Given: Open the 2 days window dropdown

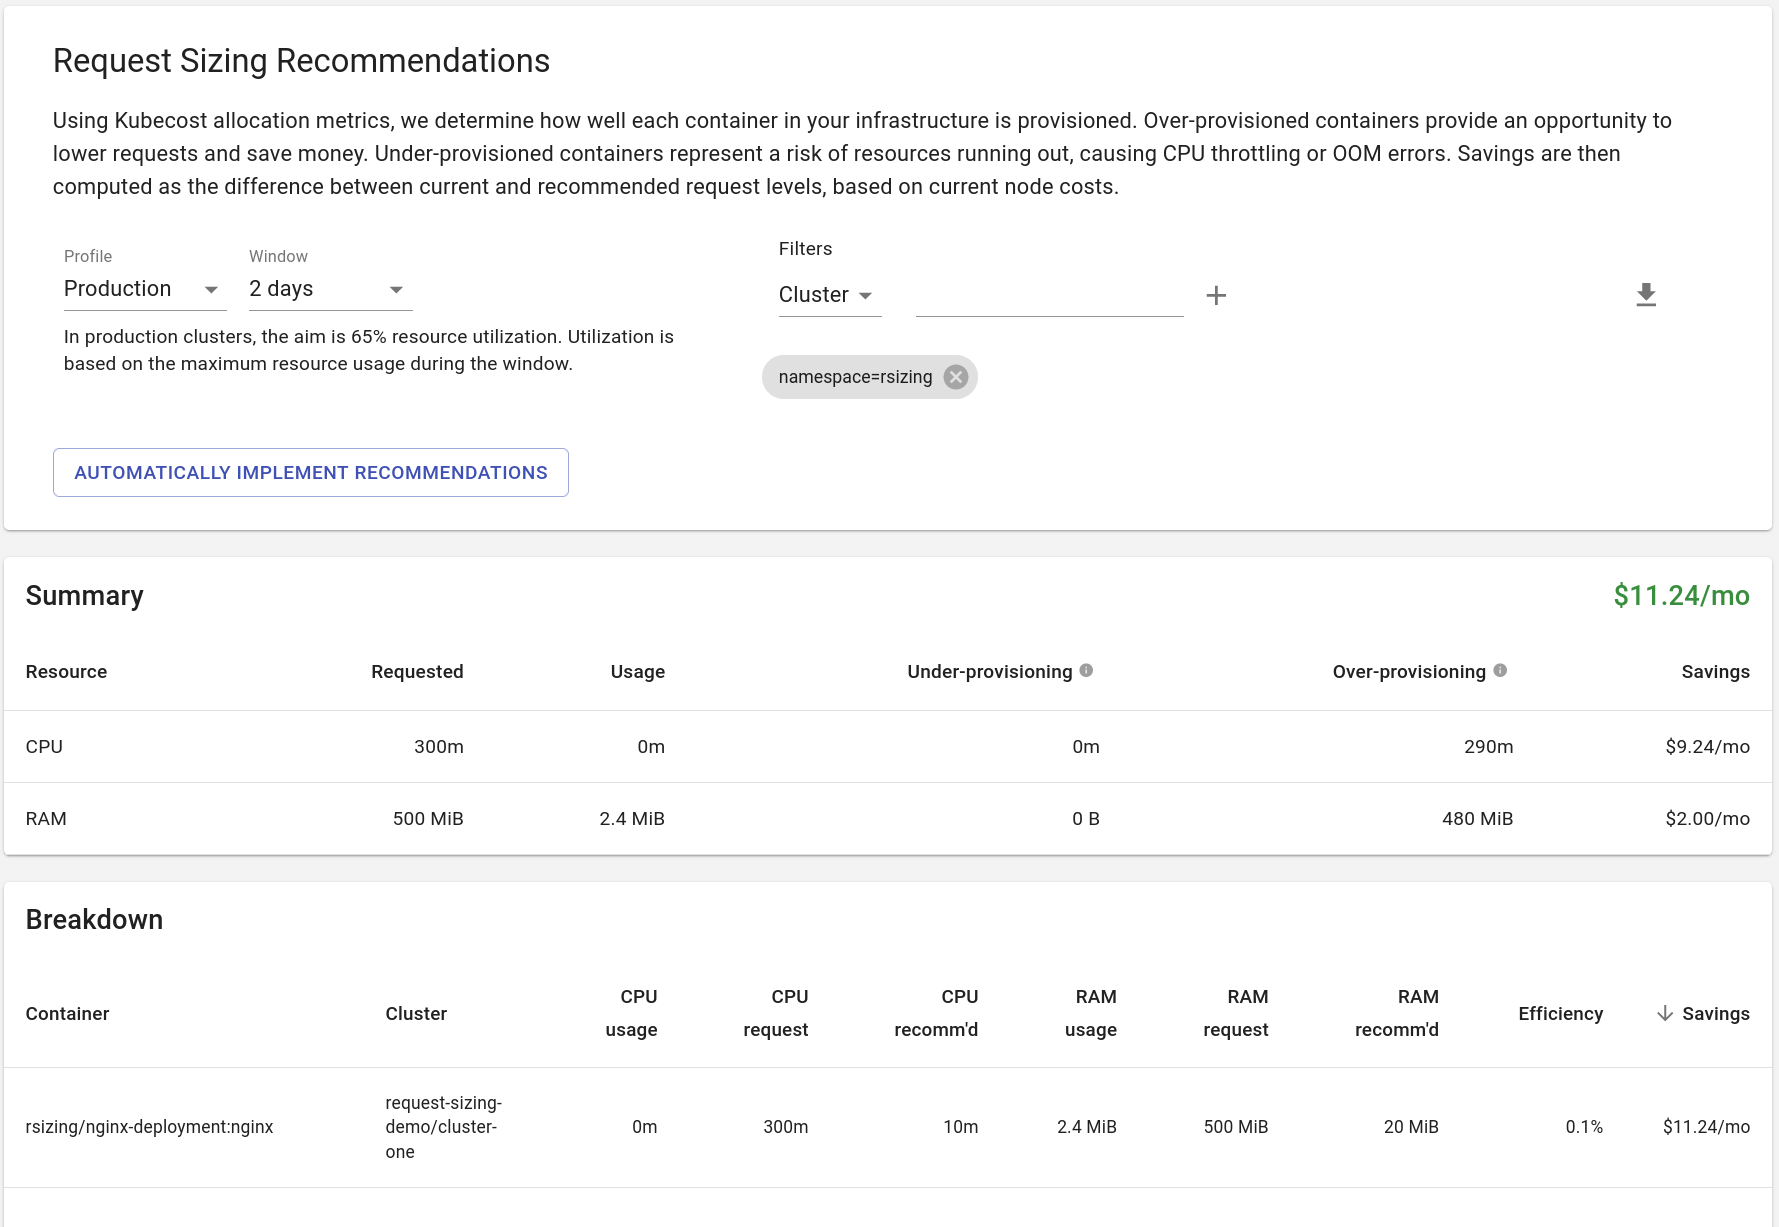Looking at the screenshot, I should coord(330,289).
